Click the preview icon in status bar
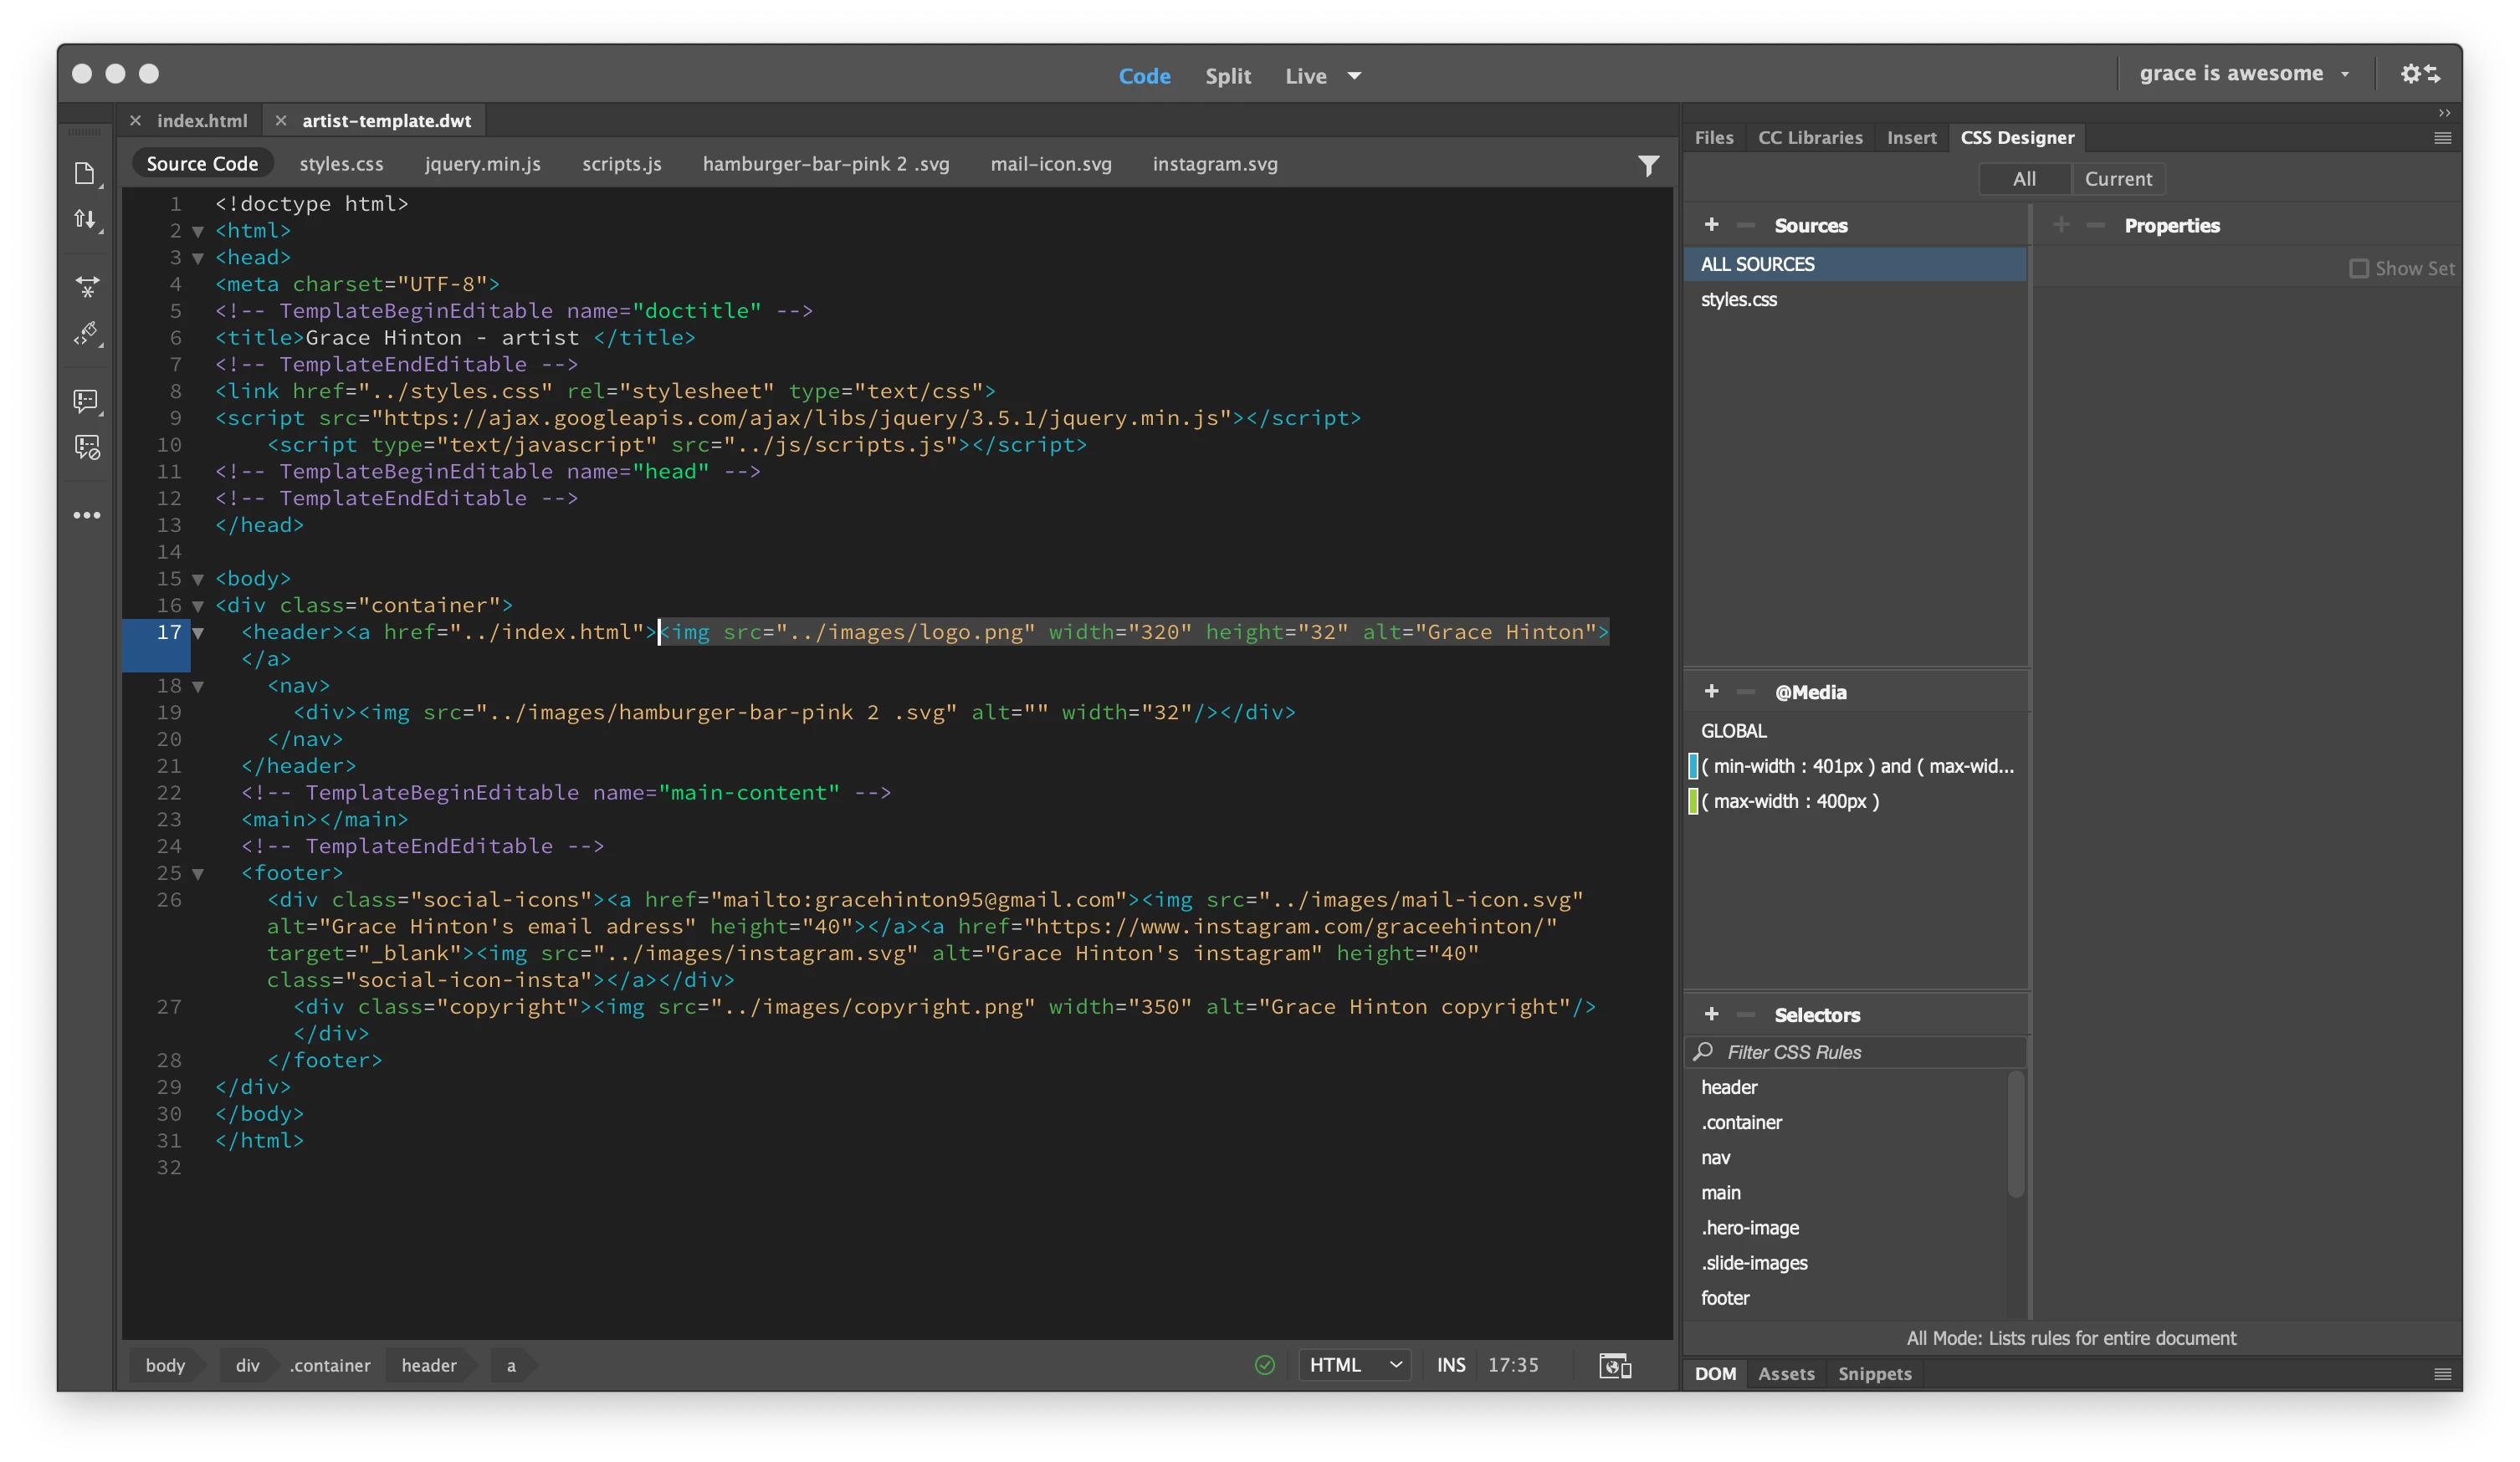This screenshot has width=2520, height=1462. [1614, 1365]
